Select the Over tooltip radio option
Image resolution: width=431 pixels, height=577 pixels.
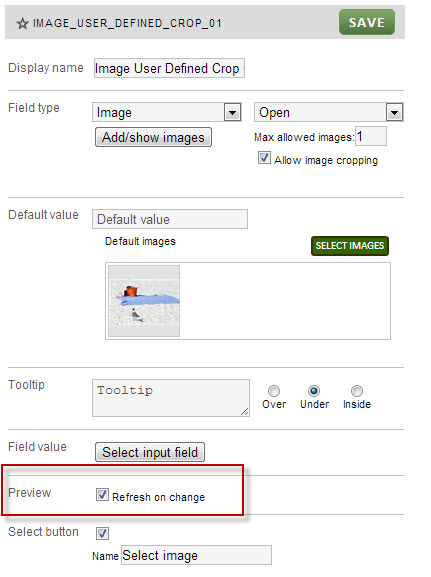pyautogui.click(x=274, y=390)
